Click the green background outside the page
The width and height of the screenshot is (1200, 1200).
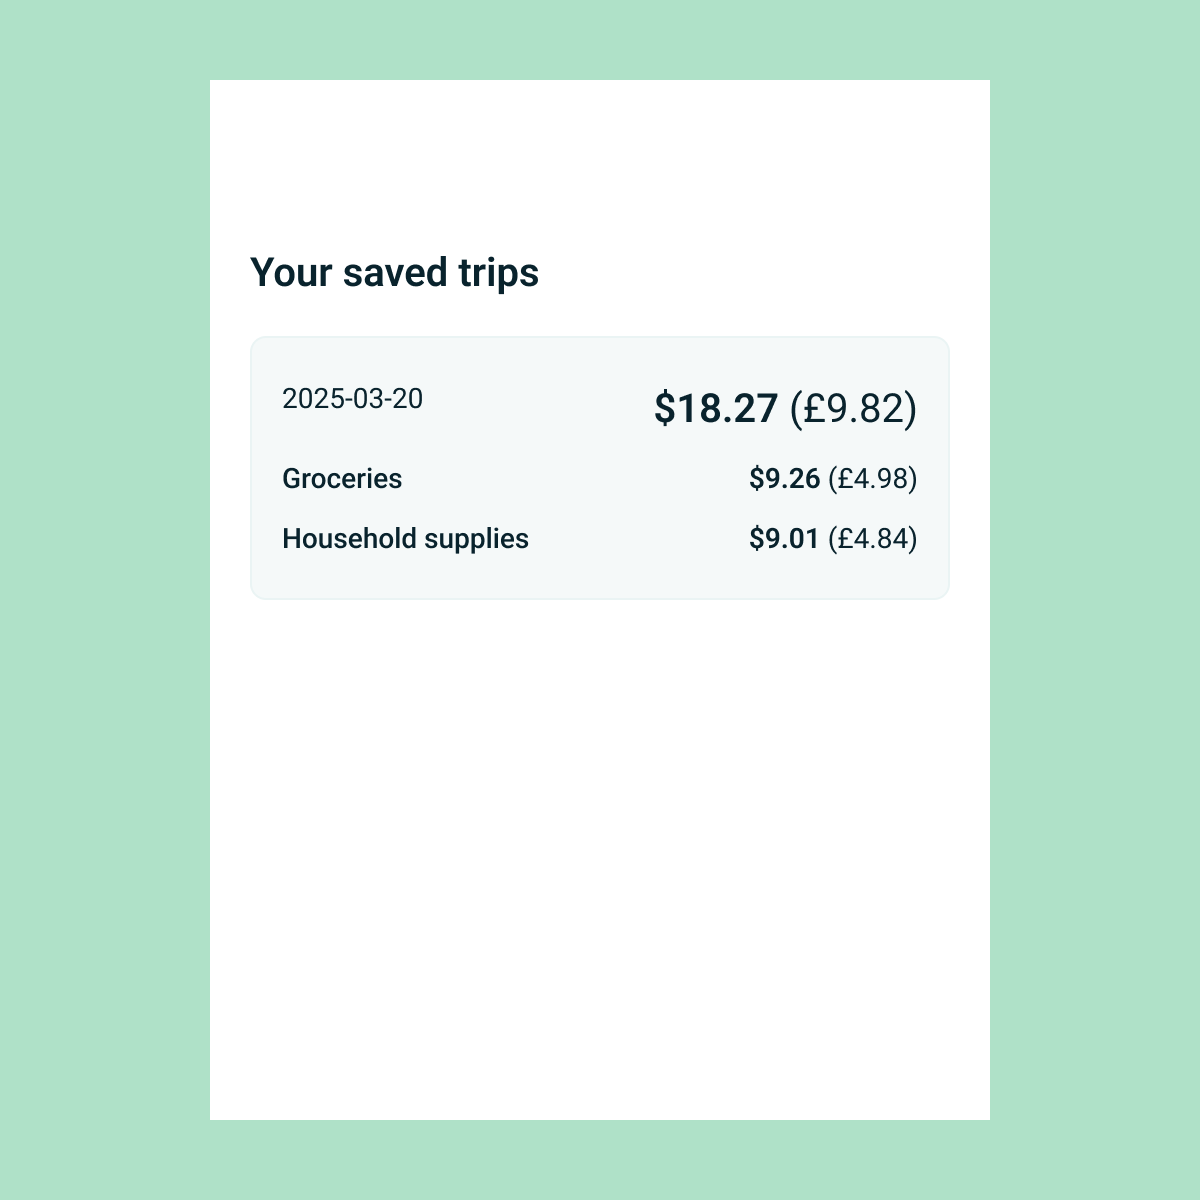[100, 600]
